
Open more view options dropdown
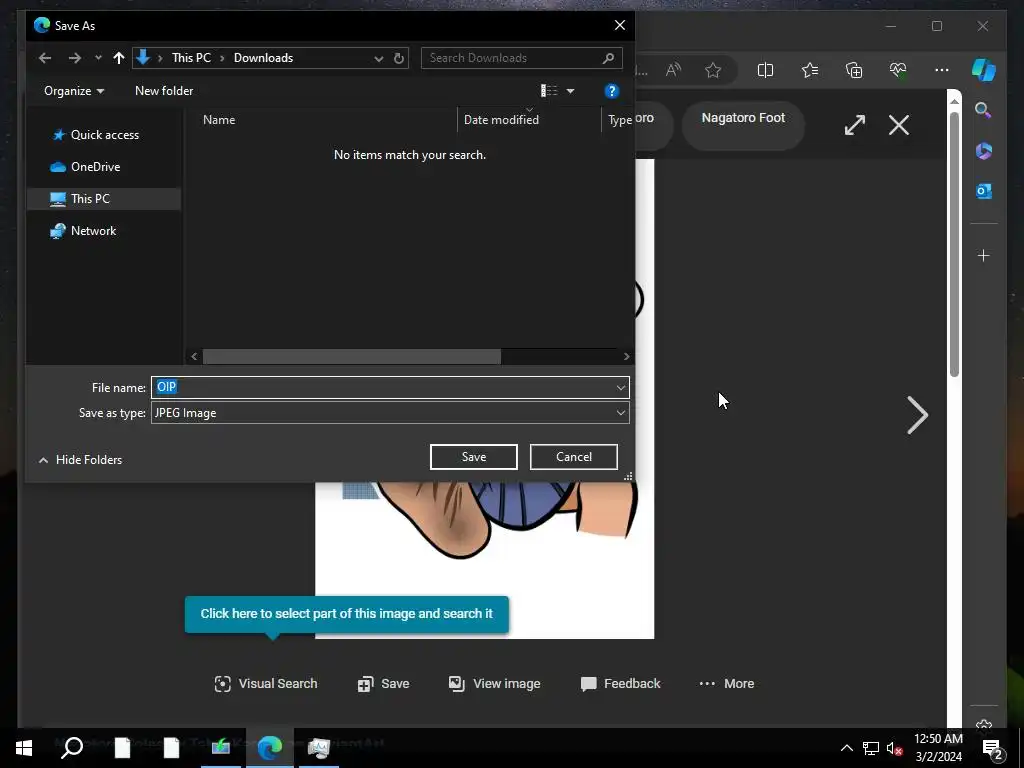pyautogui.click(x=570, y=91)
